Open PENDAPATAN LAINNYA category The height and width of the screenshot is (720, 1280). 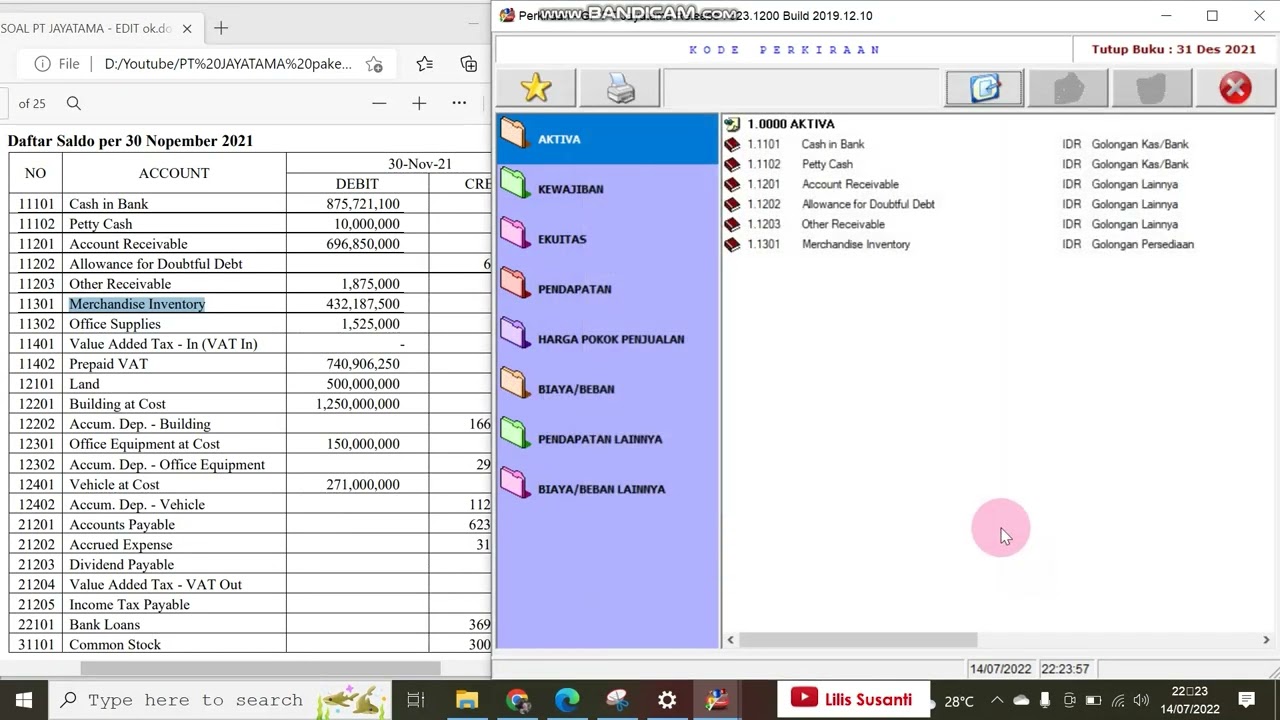click(x=607, y=439)
